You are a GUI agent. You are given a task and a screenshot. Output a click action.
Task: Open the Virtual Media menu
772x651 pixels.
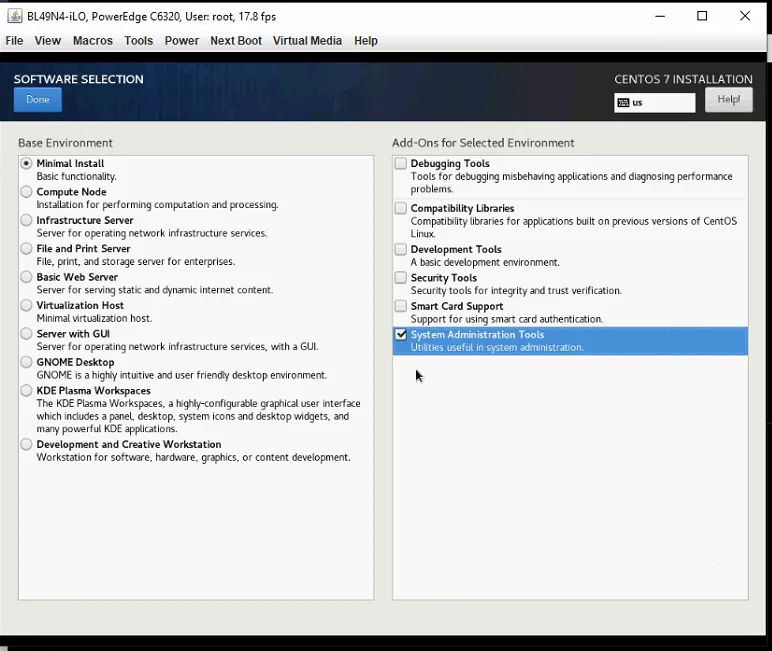[x=307, y=41]
